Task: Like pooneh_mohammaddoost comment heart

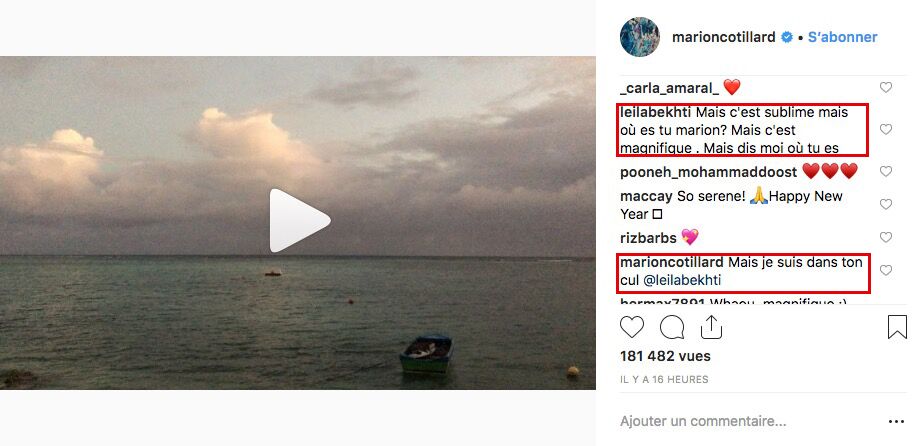Action: coord(886,171)
